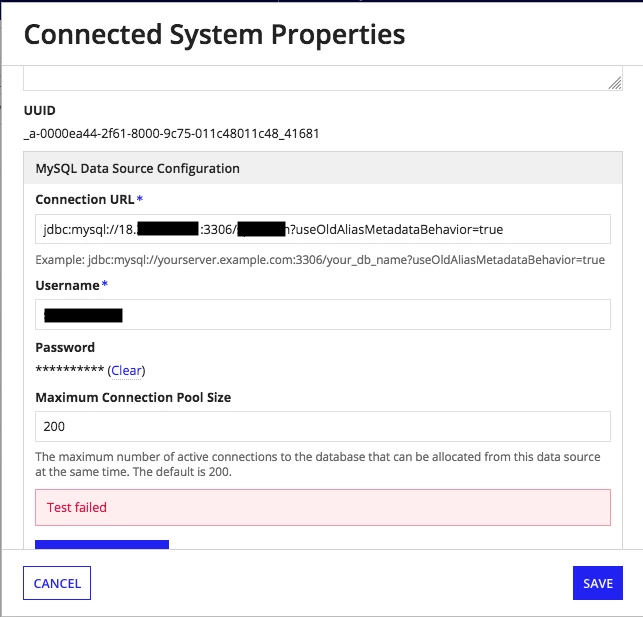Screen dimensions: 643x617
Task: Click the masked password asterisks
Action: point(70,369)
